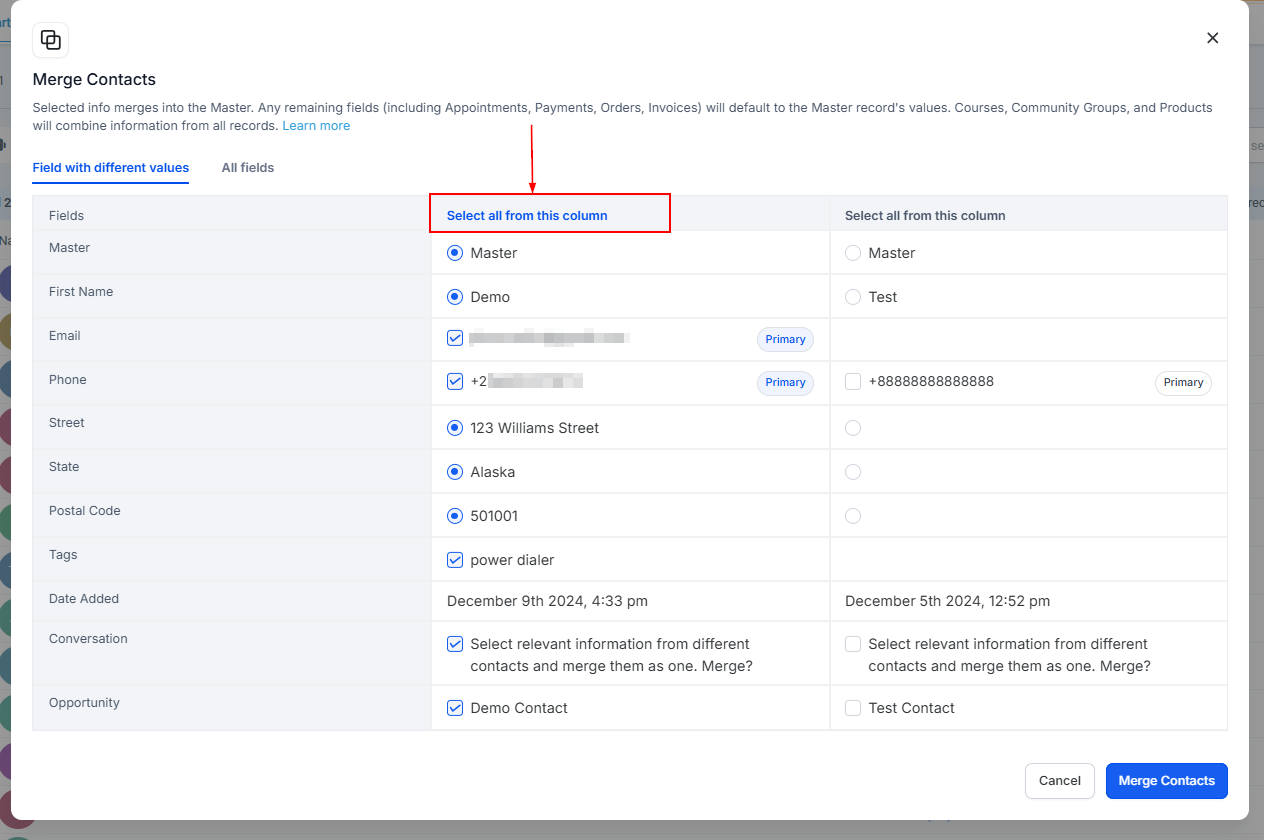Viewport: 1264px width, 840px height.
Task: Check the second contact's Conversation checkbox
Action: (853, 644)
